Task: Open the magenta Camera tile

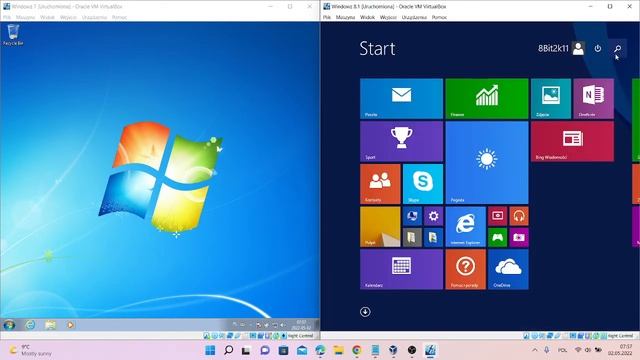Action: [x=519, y=237]
